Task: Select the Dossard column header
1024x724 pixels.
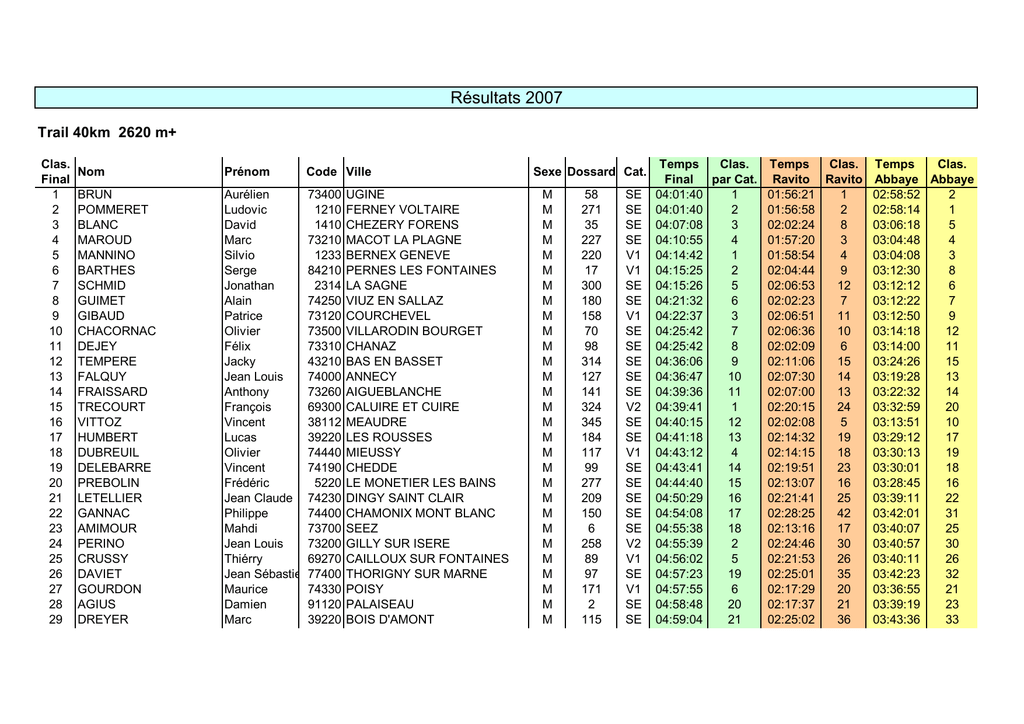Action: 591,172
